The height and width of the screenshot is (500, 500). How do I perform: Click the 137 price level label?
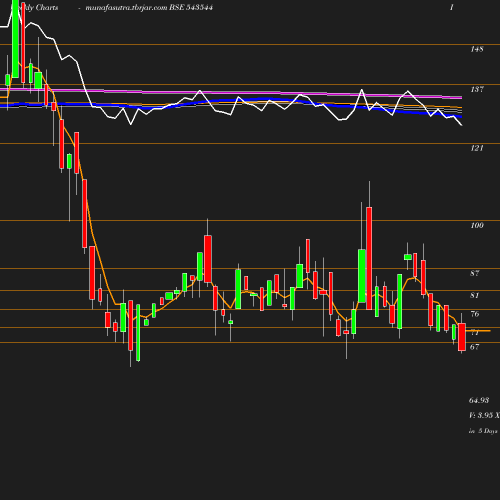click(477, 89)
